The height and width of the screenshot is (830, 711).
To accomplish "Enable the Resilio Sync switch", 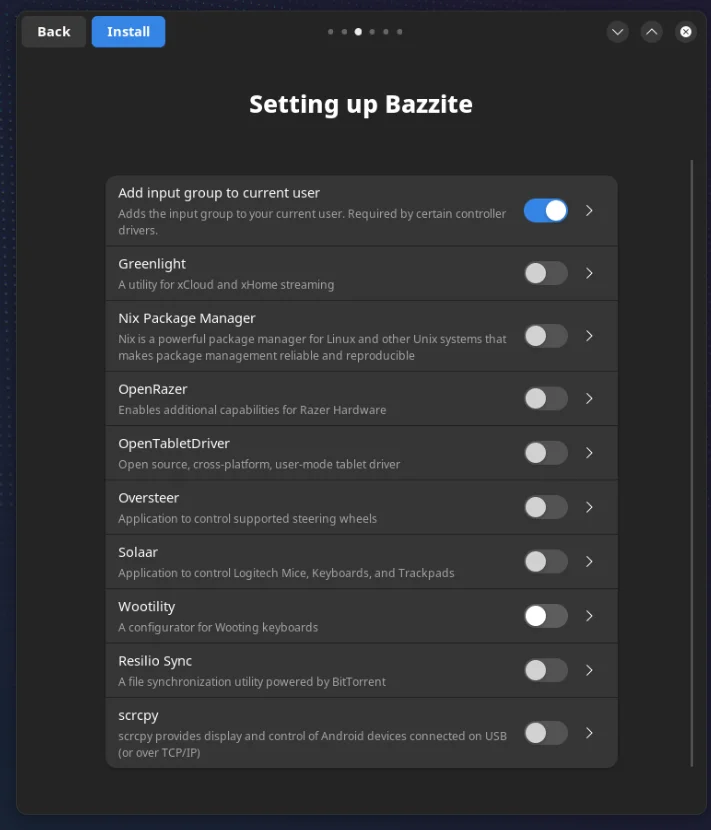I will (545, 670).
